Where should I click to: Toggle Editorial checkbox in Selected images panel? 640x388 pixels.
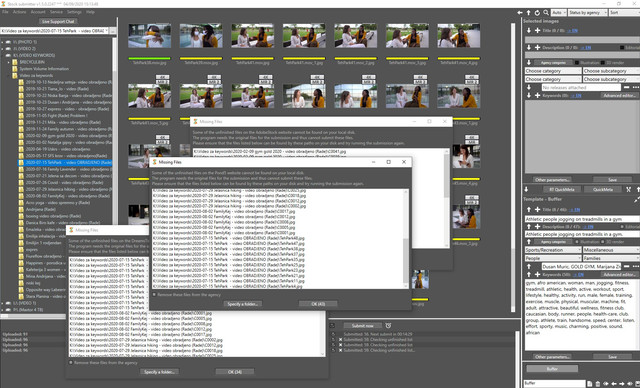click(x=622, y=48)
